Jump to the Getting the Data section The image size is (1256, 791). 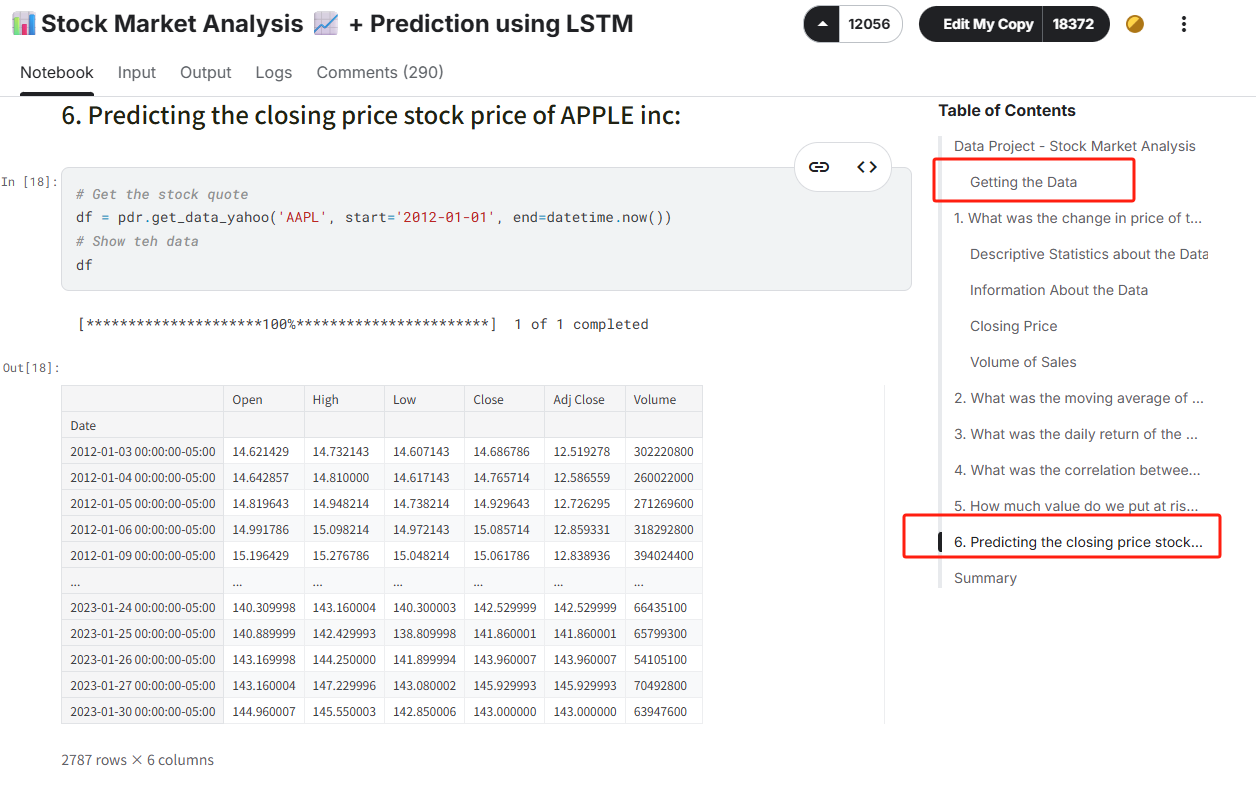pos(1023,182)
